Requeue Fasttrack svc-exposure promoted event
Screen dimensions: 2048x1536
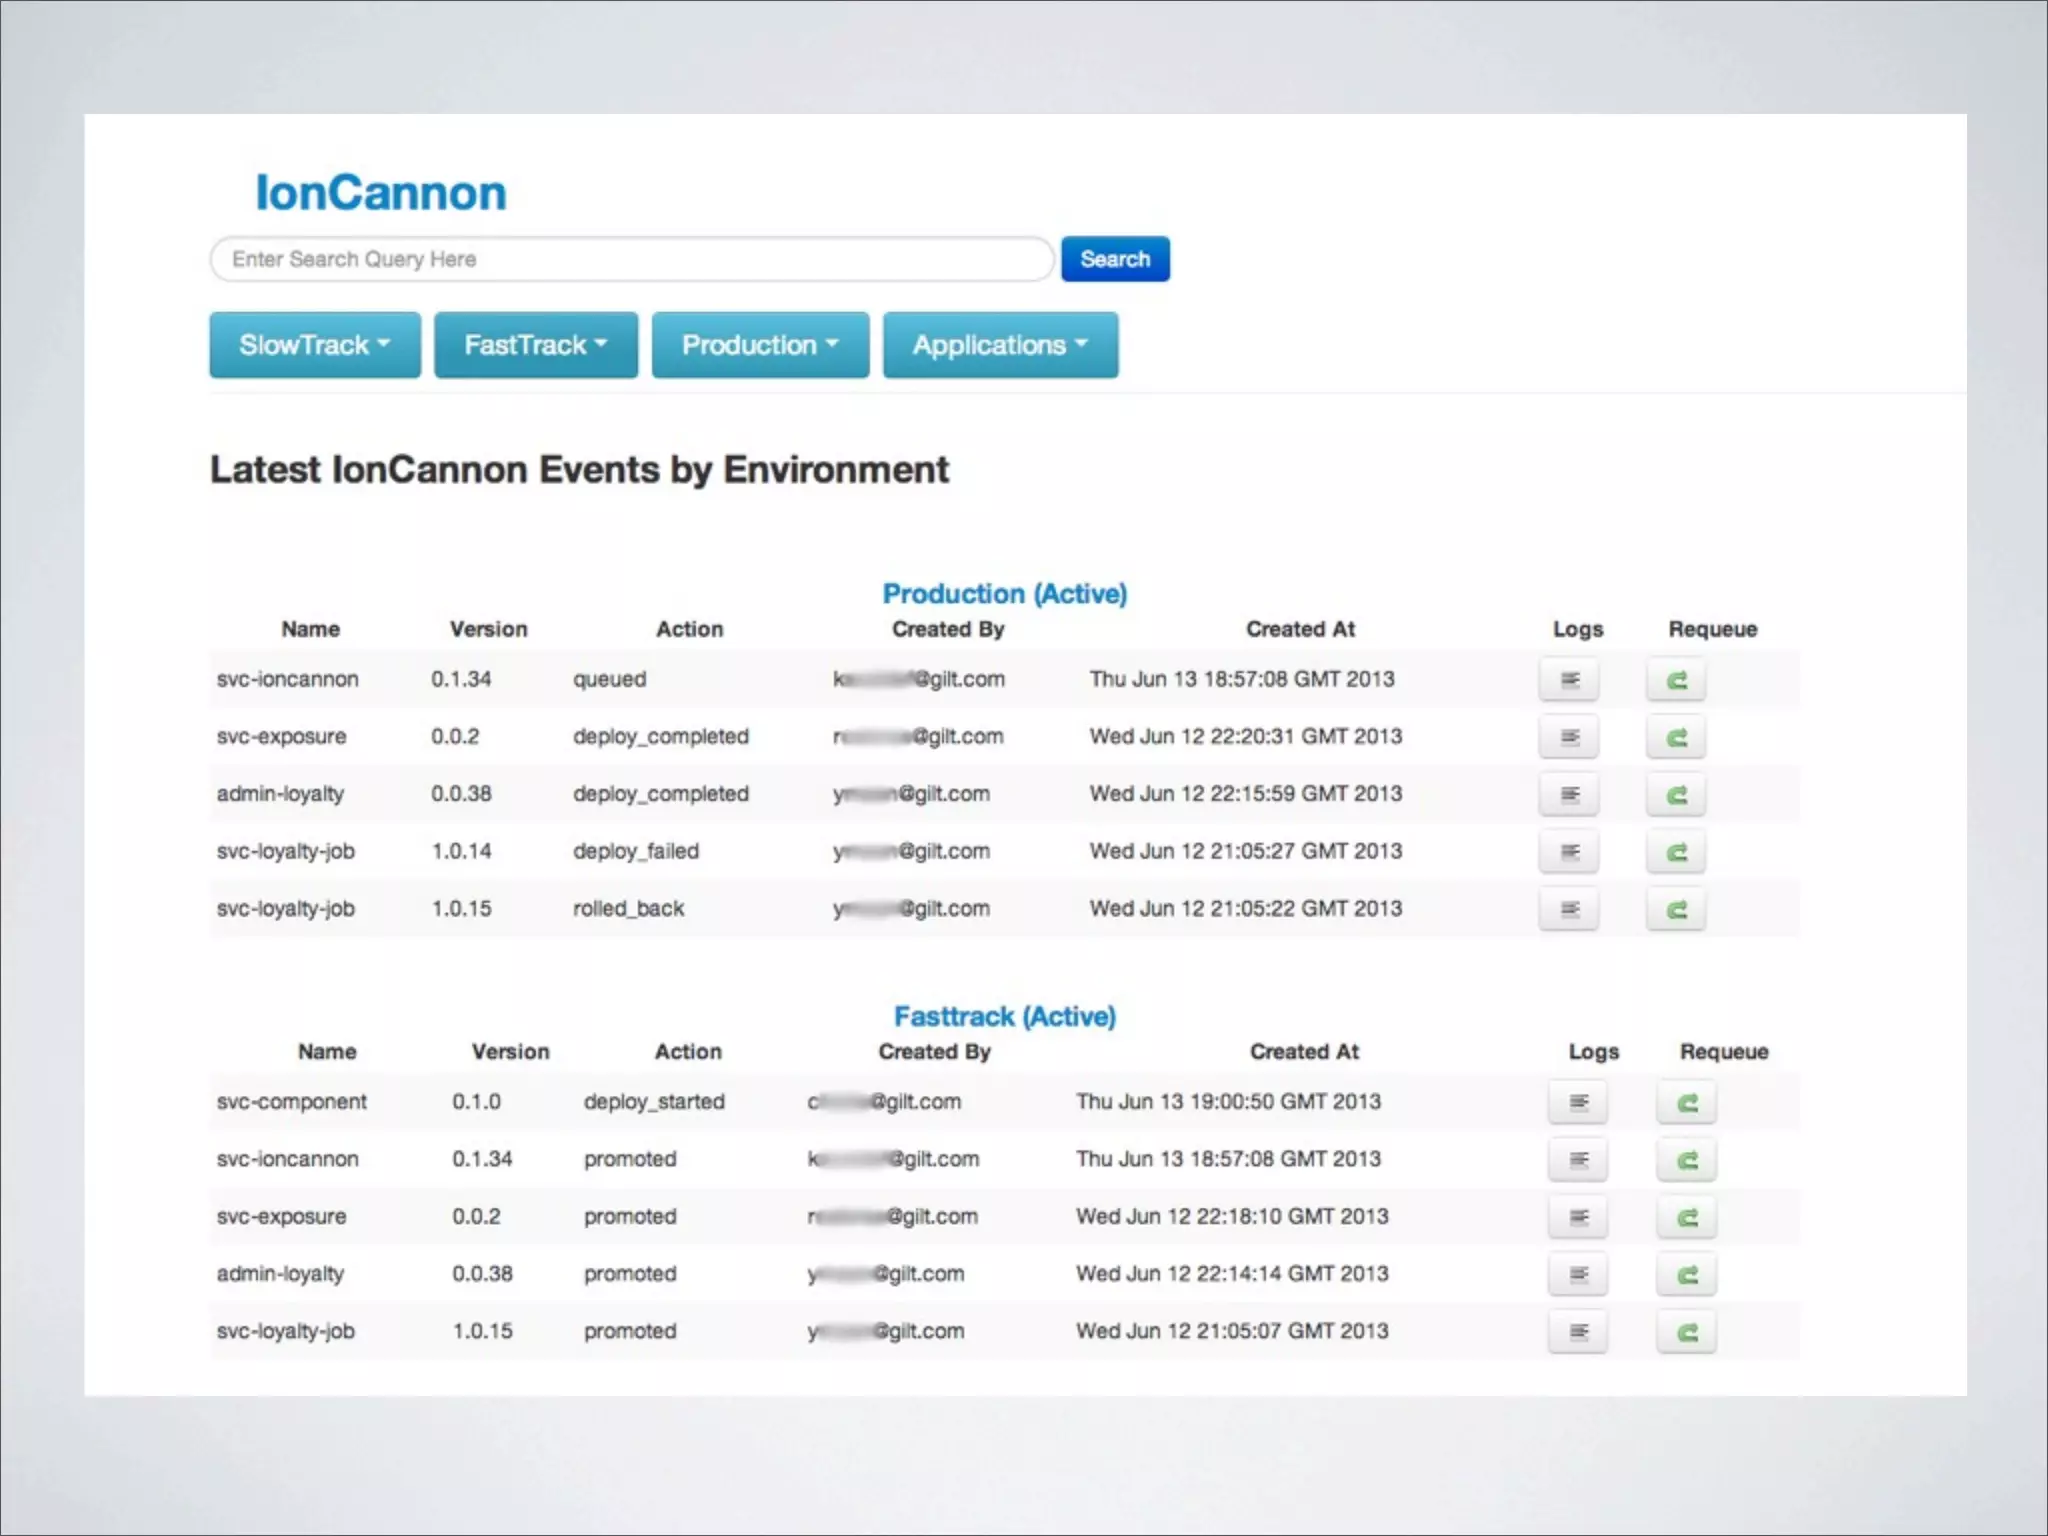(1686, 1217)
